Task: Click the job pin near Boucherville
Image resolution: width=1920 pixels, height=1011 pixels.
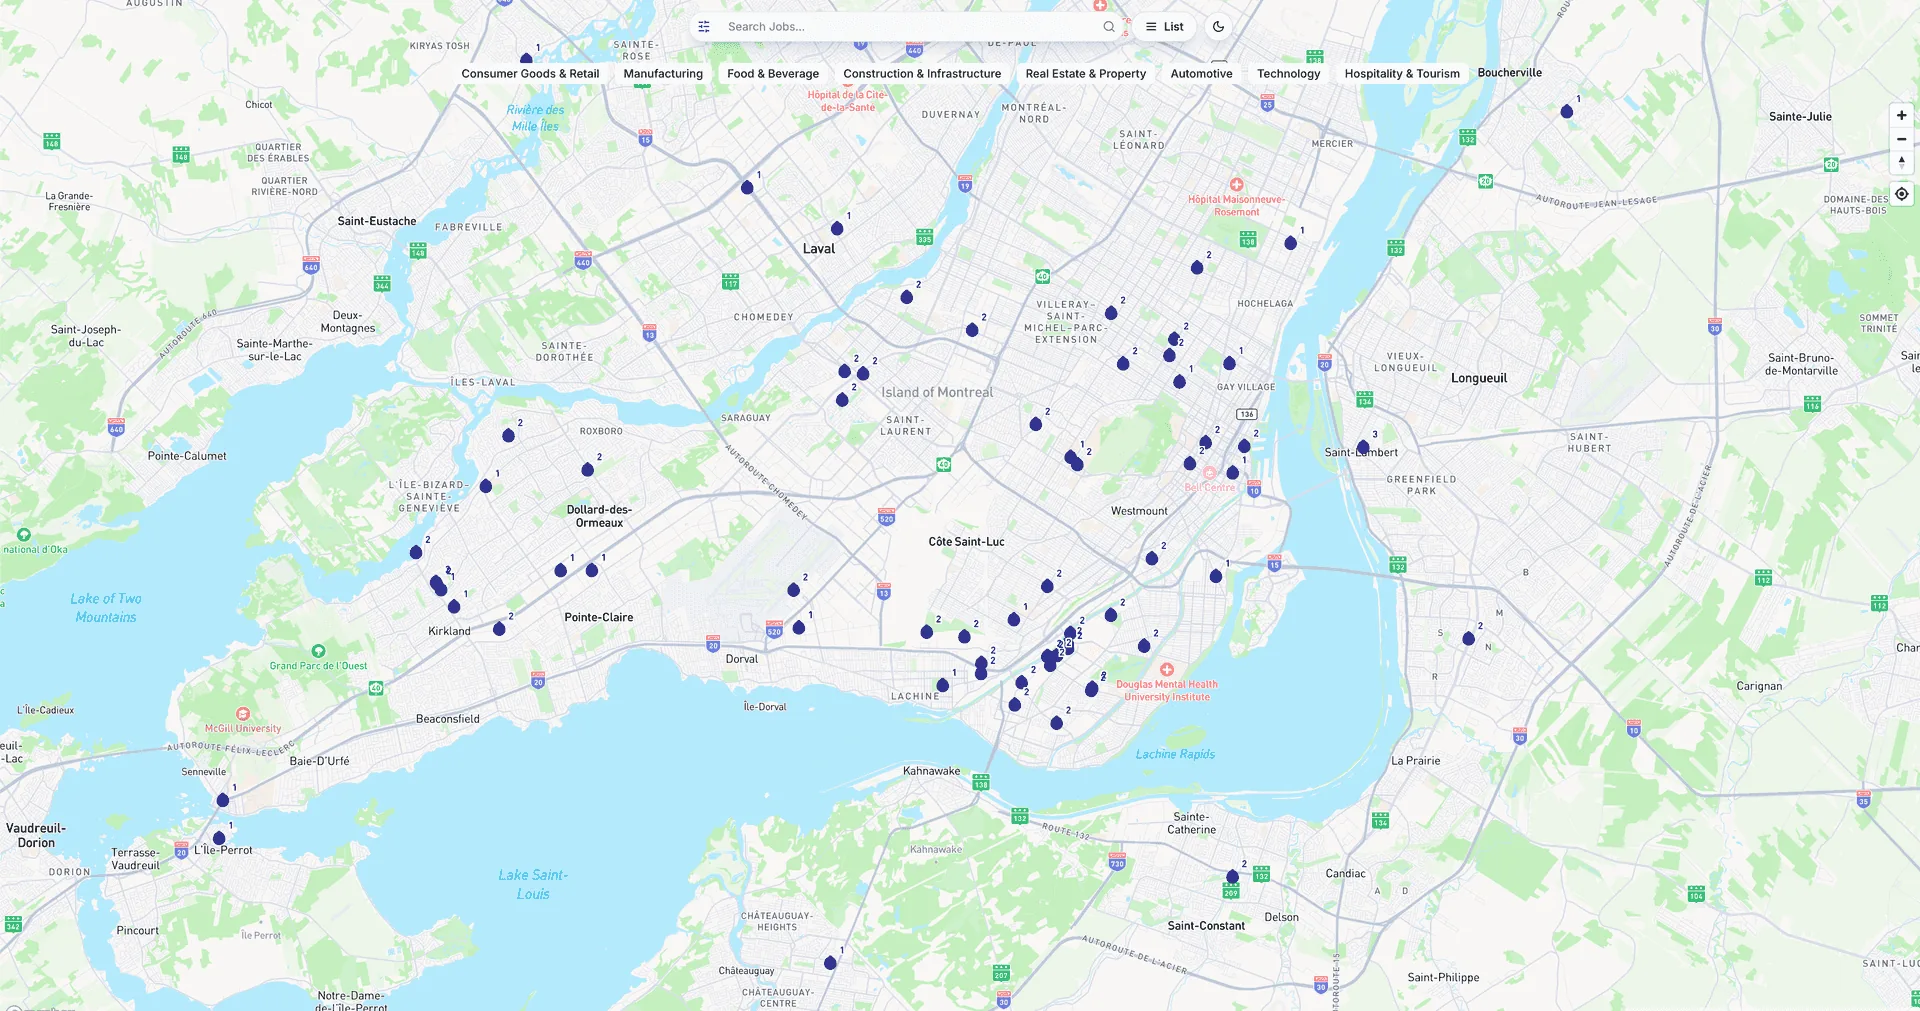Action: 1567,111
